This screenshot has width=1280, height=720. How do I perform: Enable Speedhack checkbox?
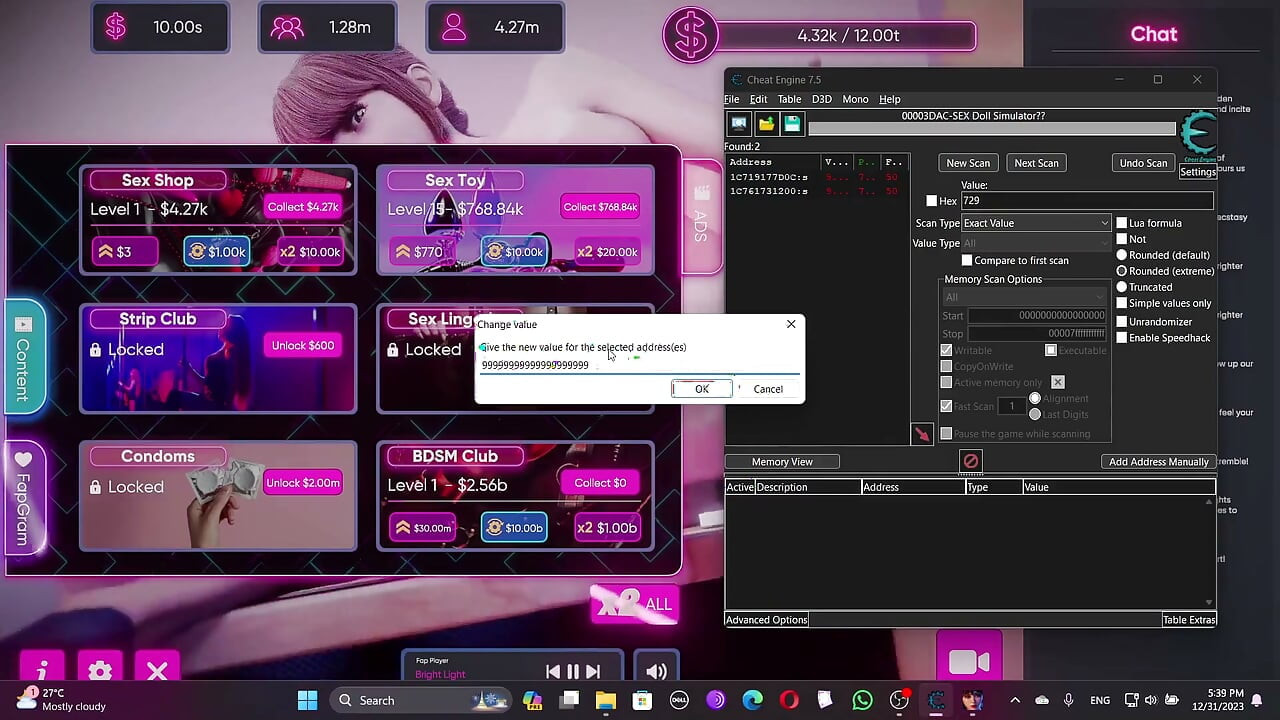pyautogui.click(x=1122, y=338)
